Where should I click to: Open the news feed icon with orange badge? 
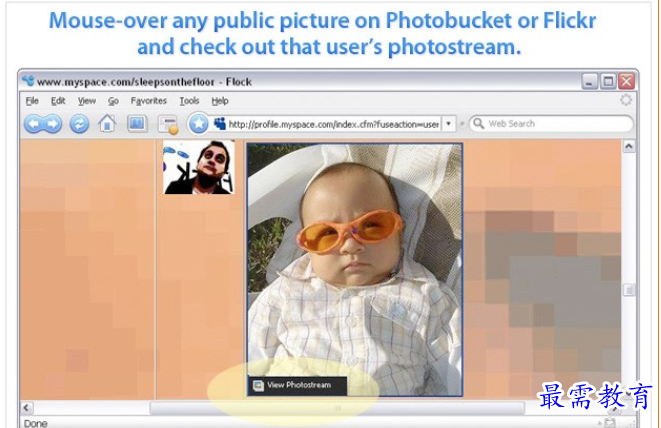coord(168,125)
